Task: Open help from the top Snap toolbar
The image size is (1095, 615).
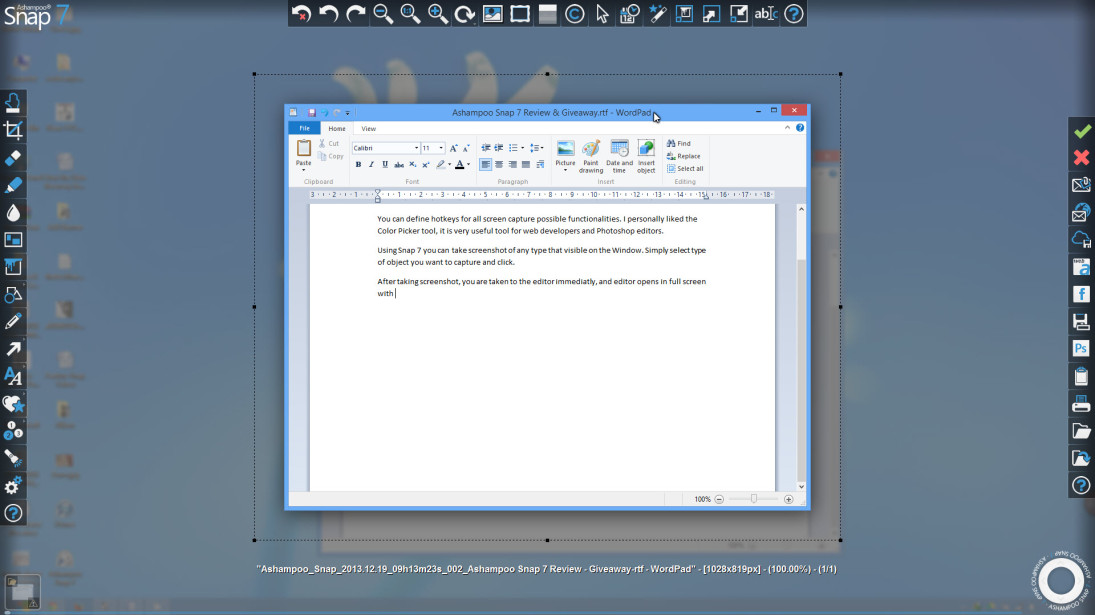Action: coord(794,14)
